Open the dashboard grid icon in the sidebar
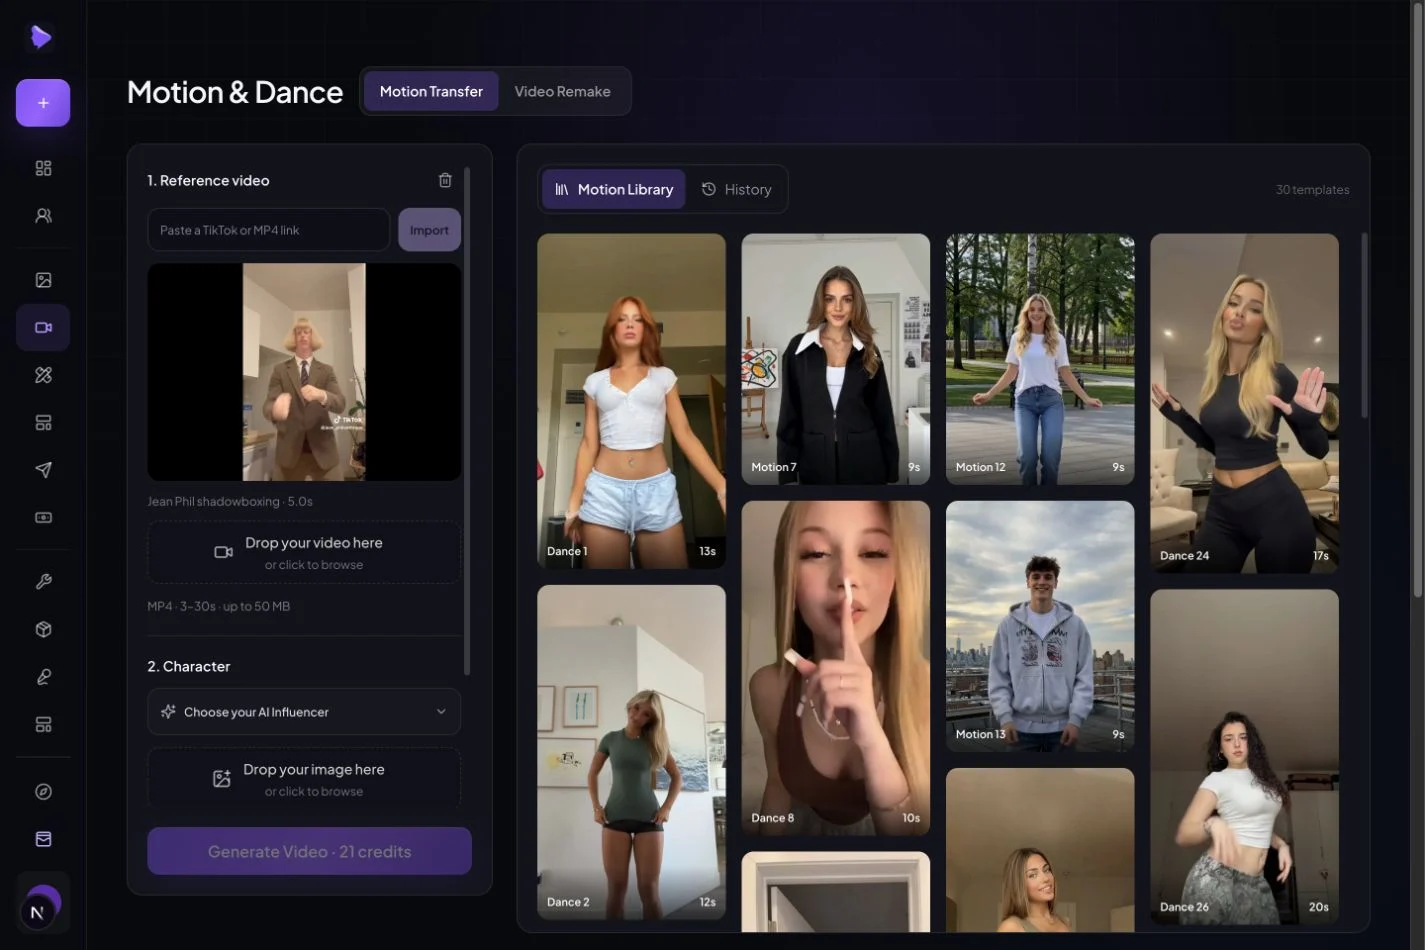 [x=43, y=168]
